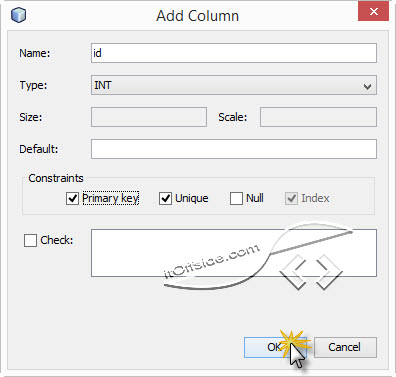Image resolution: width=396 pixels, height=377 pixels.
Task: Click the Type: label
Action: tap(33, 85)
